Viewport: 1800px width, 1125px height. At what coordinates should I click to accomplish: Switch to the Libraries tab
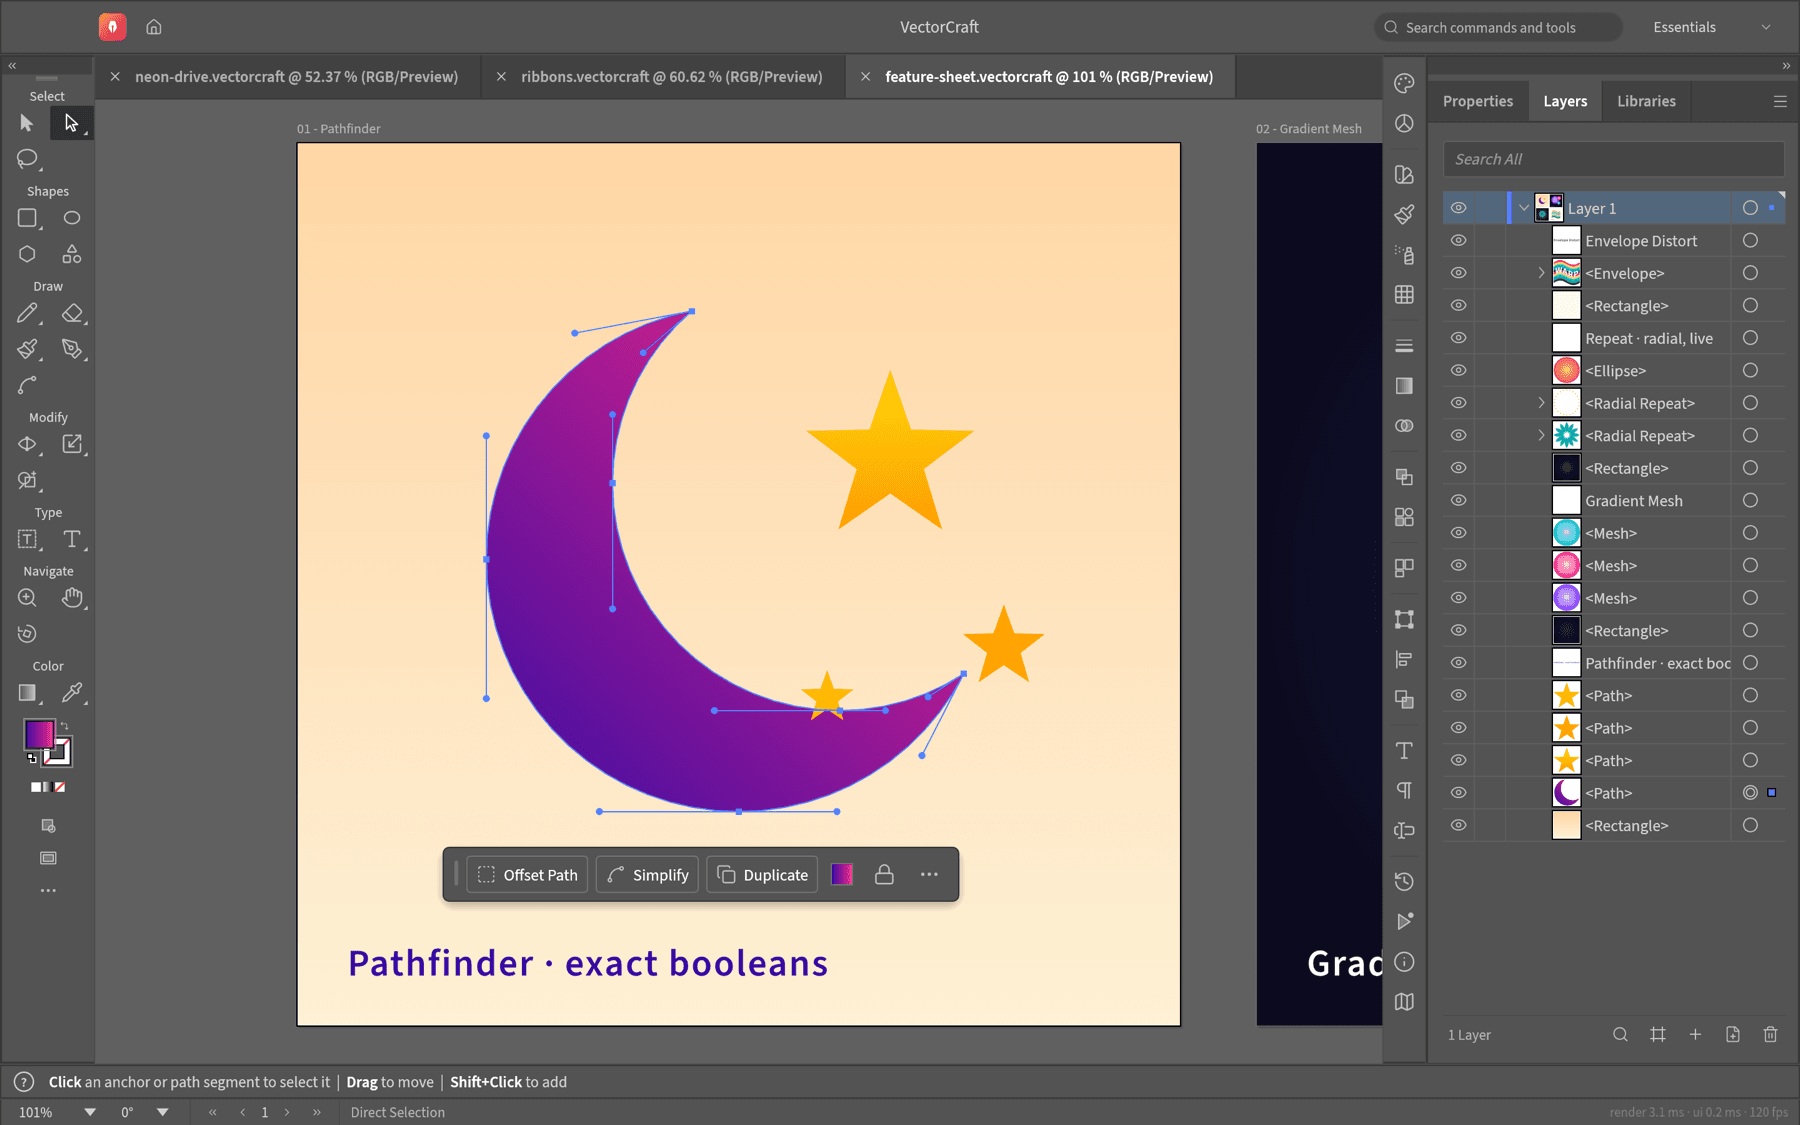(1646, 101)
